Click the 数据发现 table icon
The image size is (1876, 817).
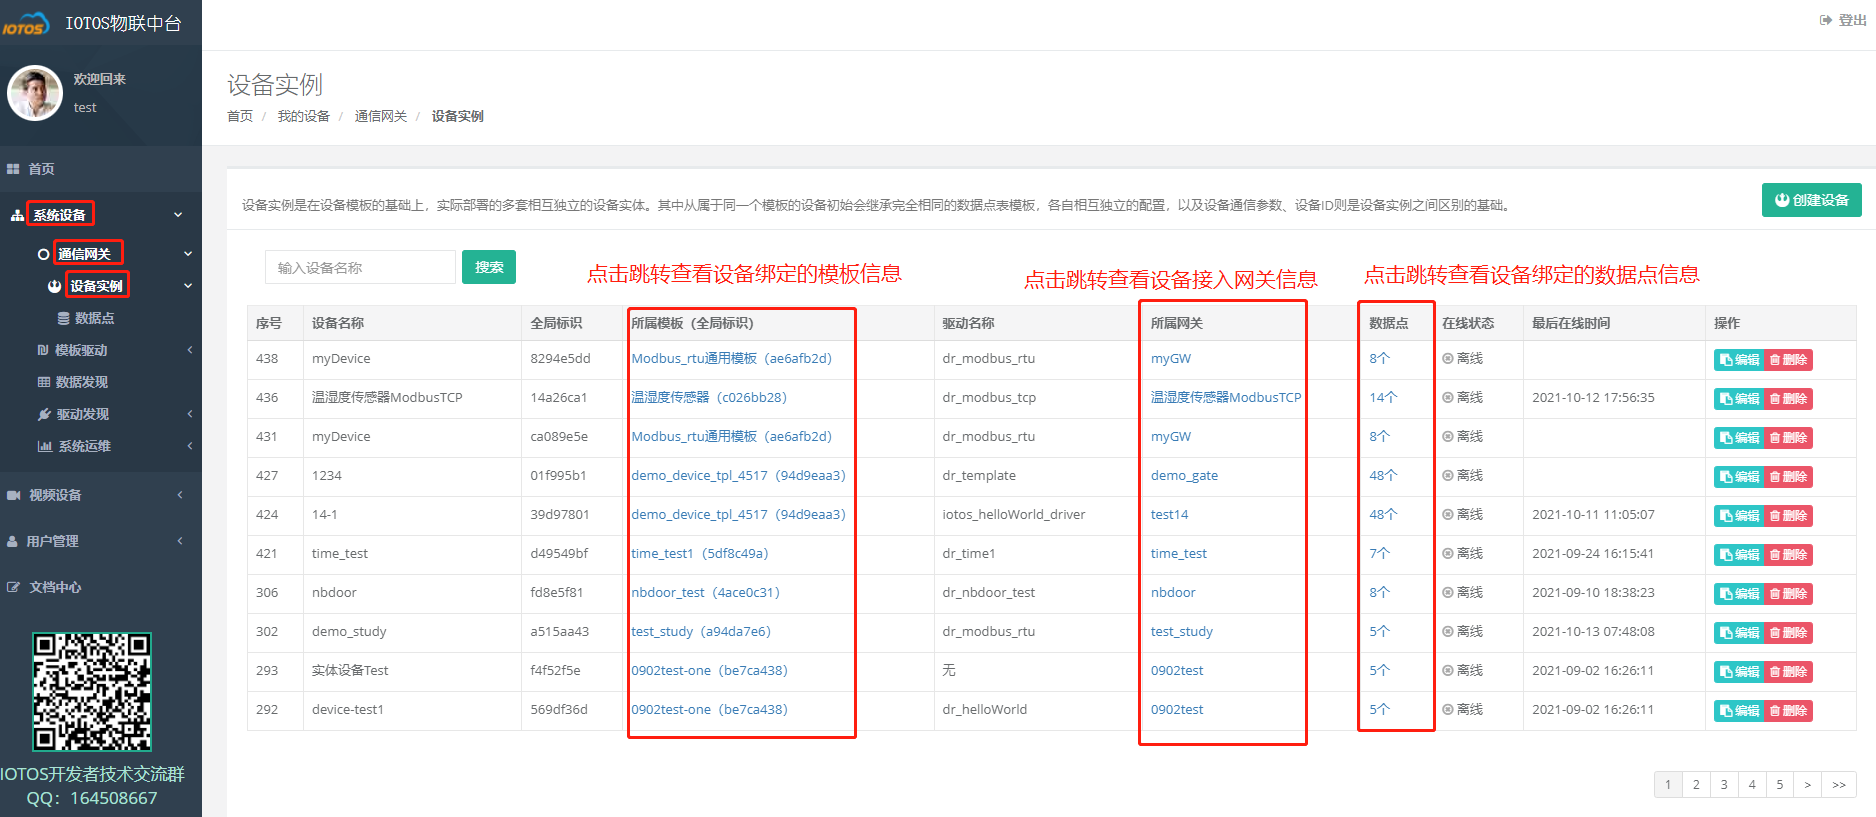pyautogui.click(x=44, y=382)
